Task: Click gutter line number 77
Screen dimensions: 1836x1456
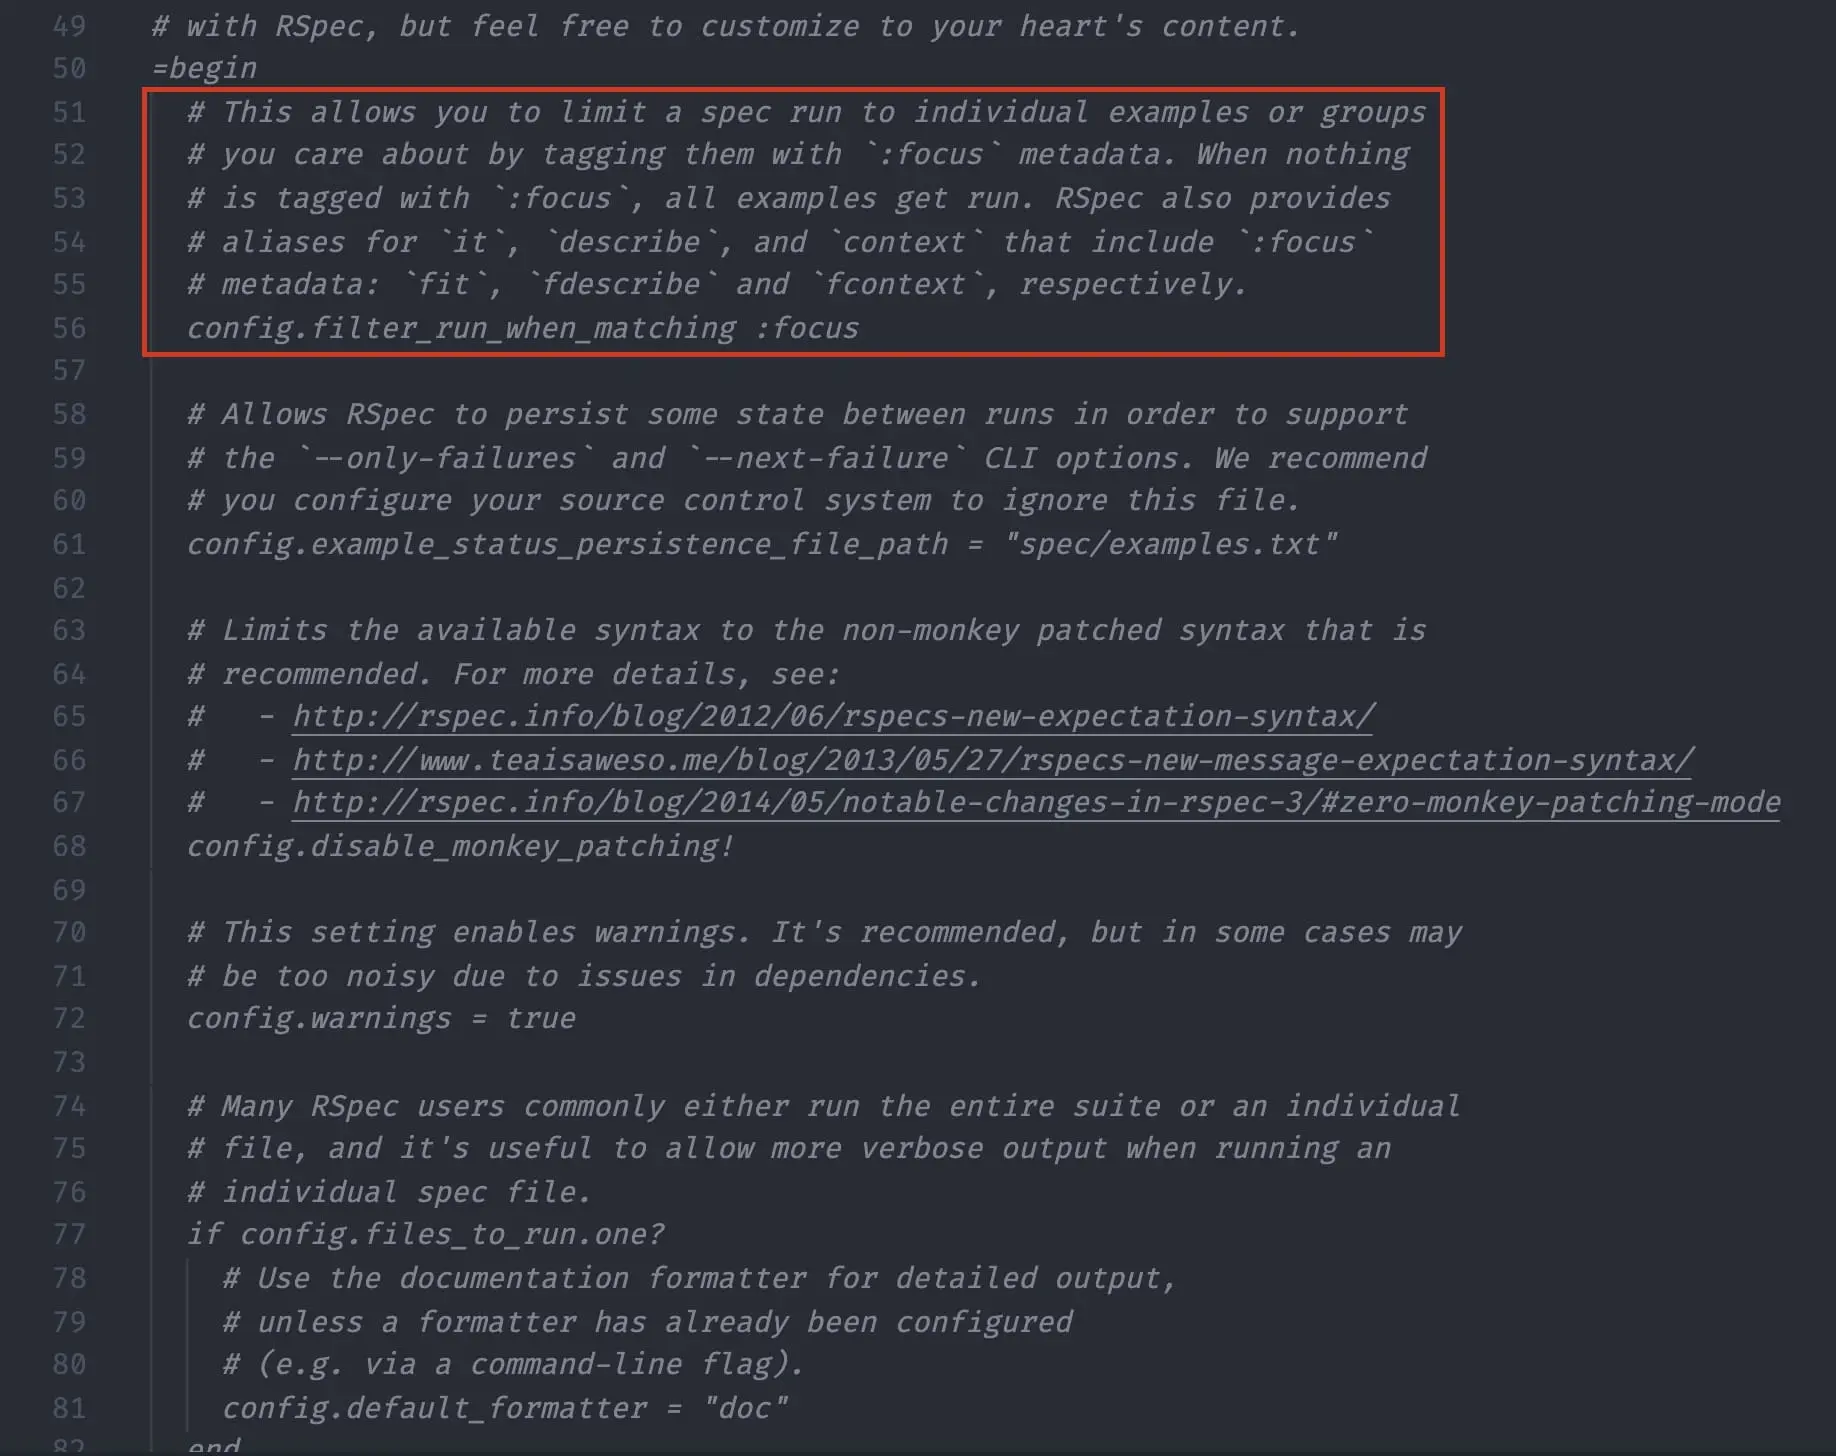Action: [69, 1234]
